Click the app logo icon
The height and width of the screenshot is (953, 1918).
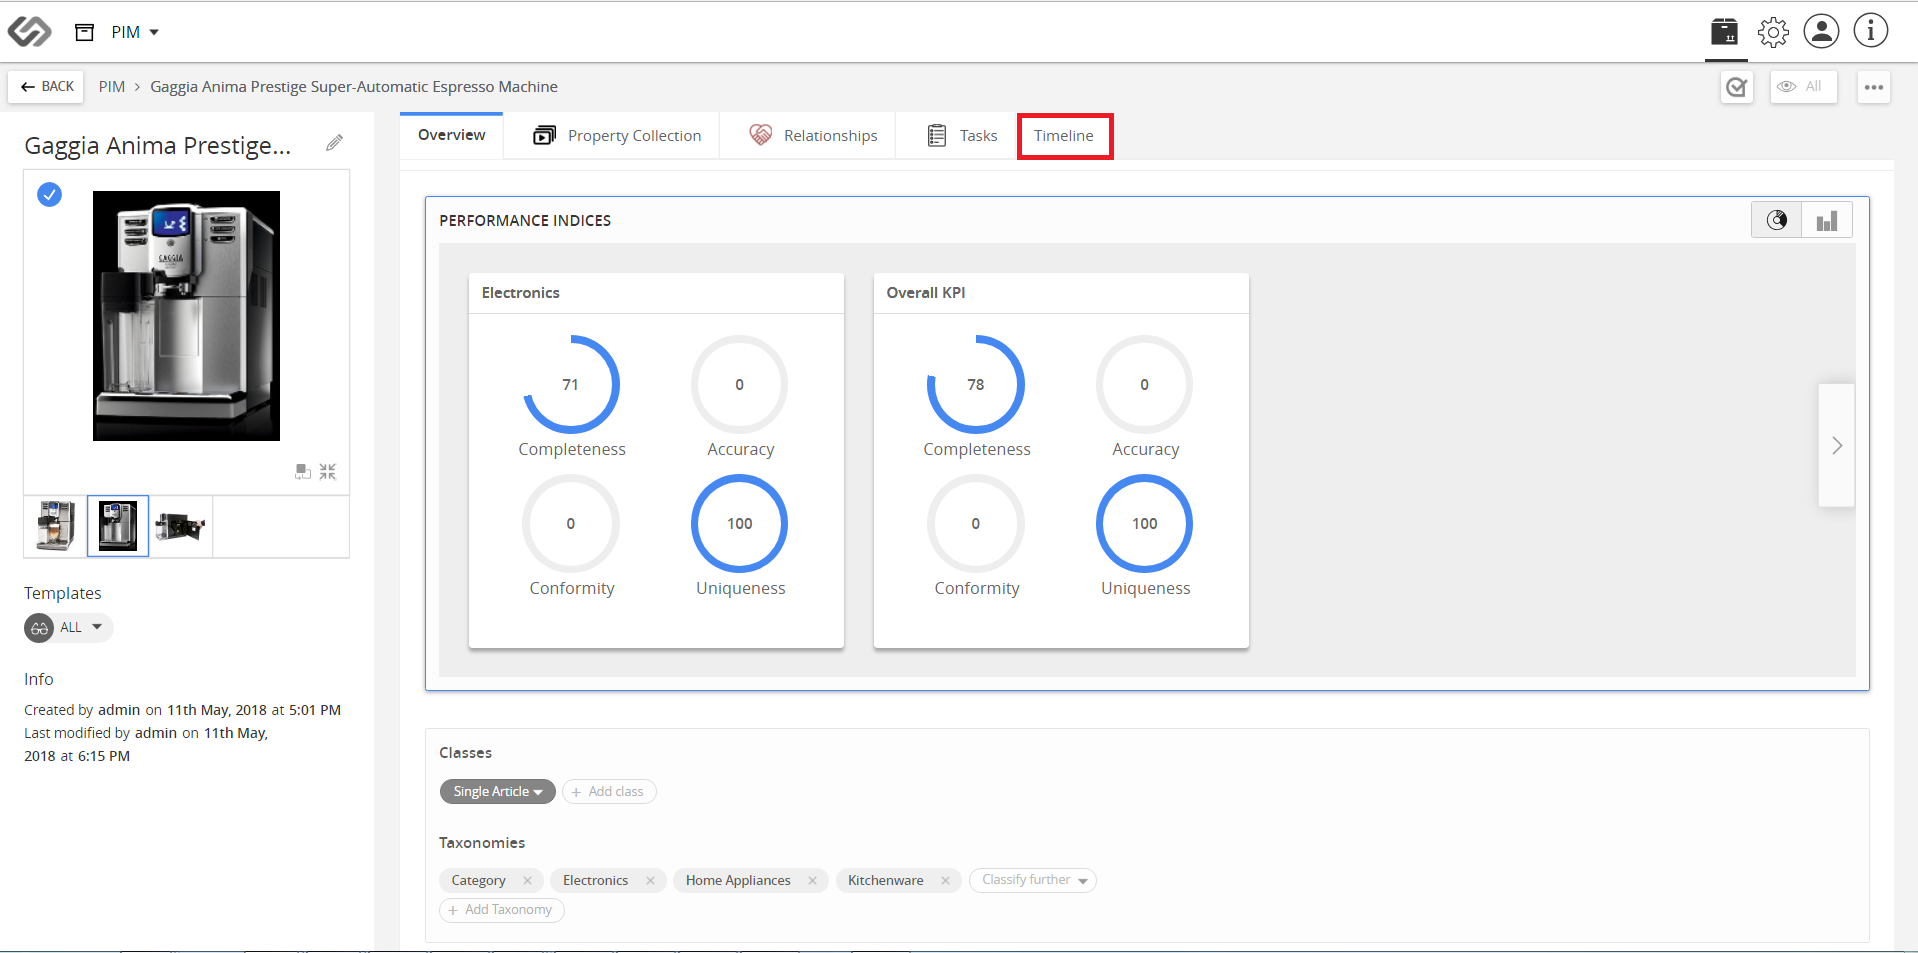[29, 32]
